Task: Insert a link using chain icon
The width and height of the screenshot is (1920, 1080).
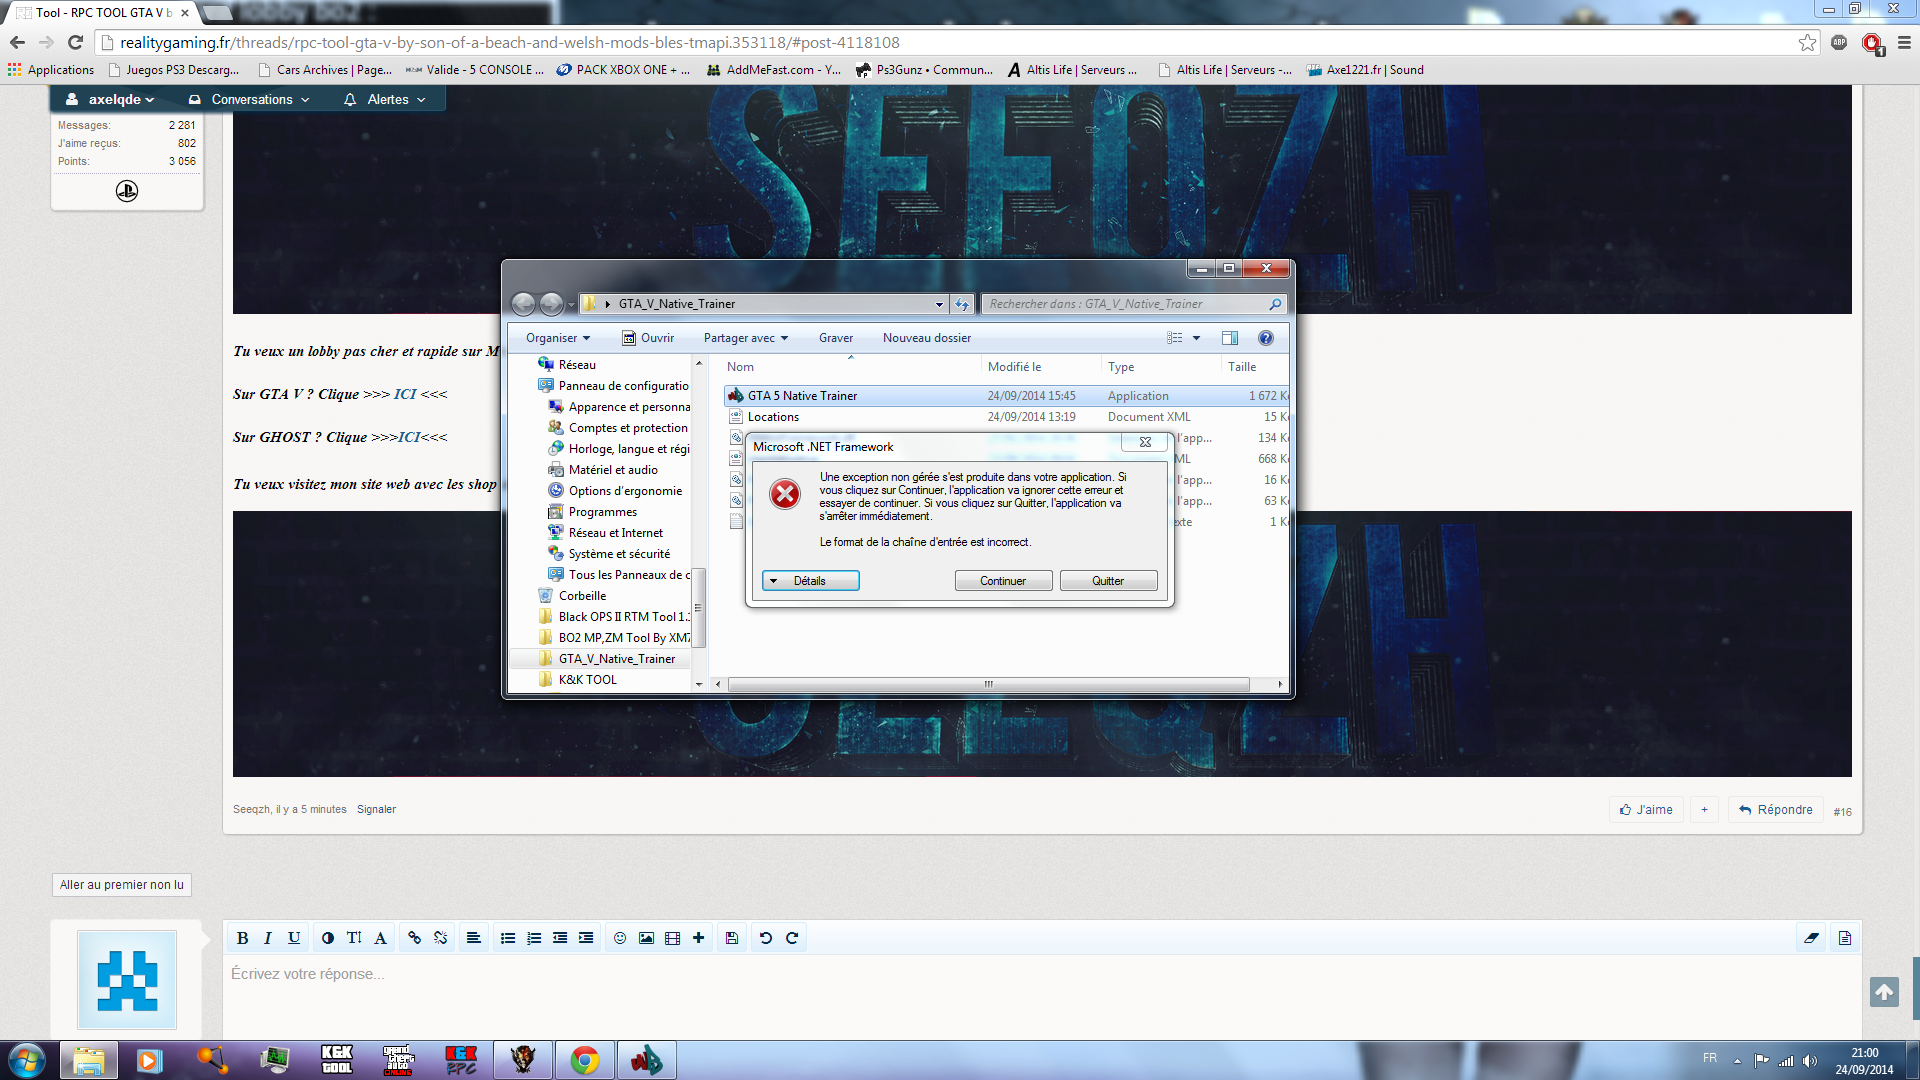Action: (414, 938)
